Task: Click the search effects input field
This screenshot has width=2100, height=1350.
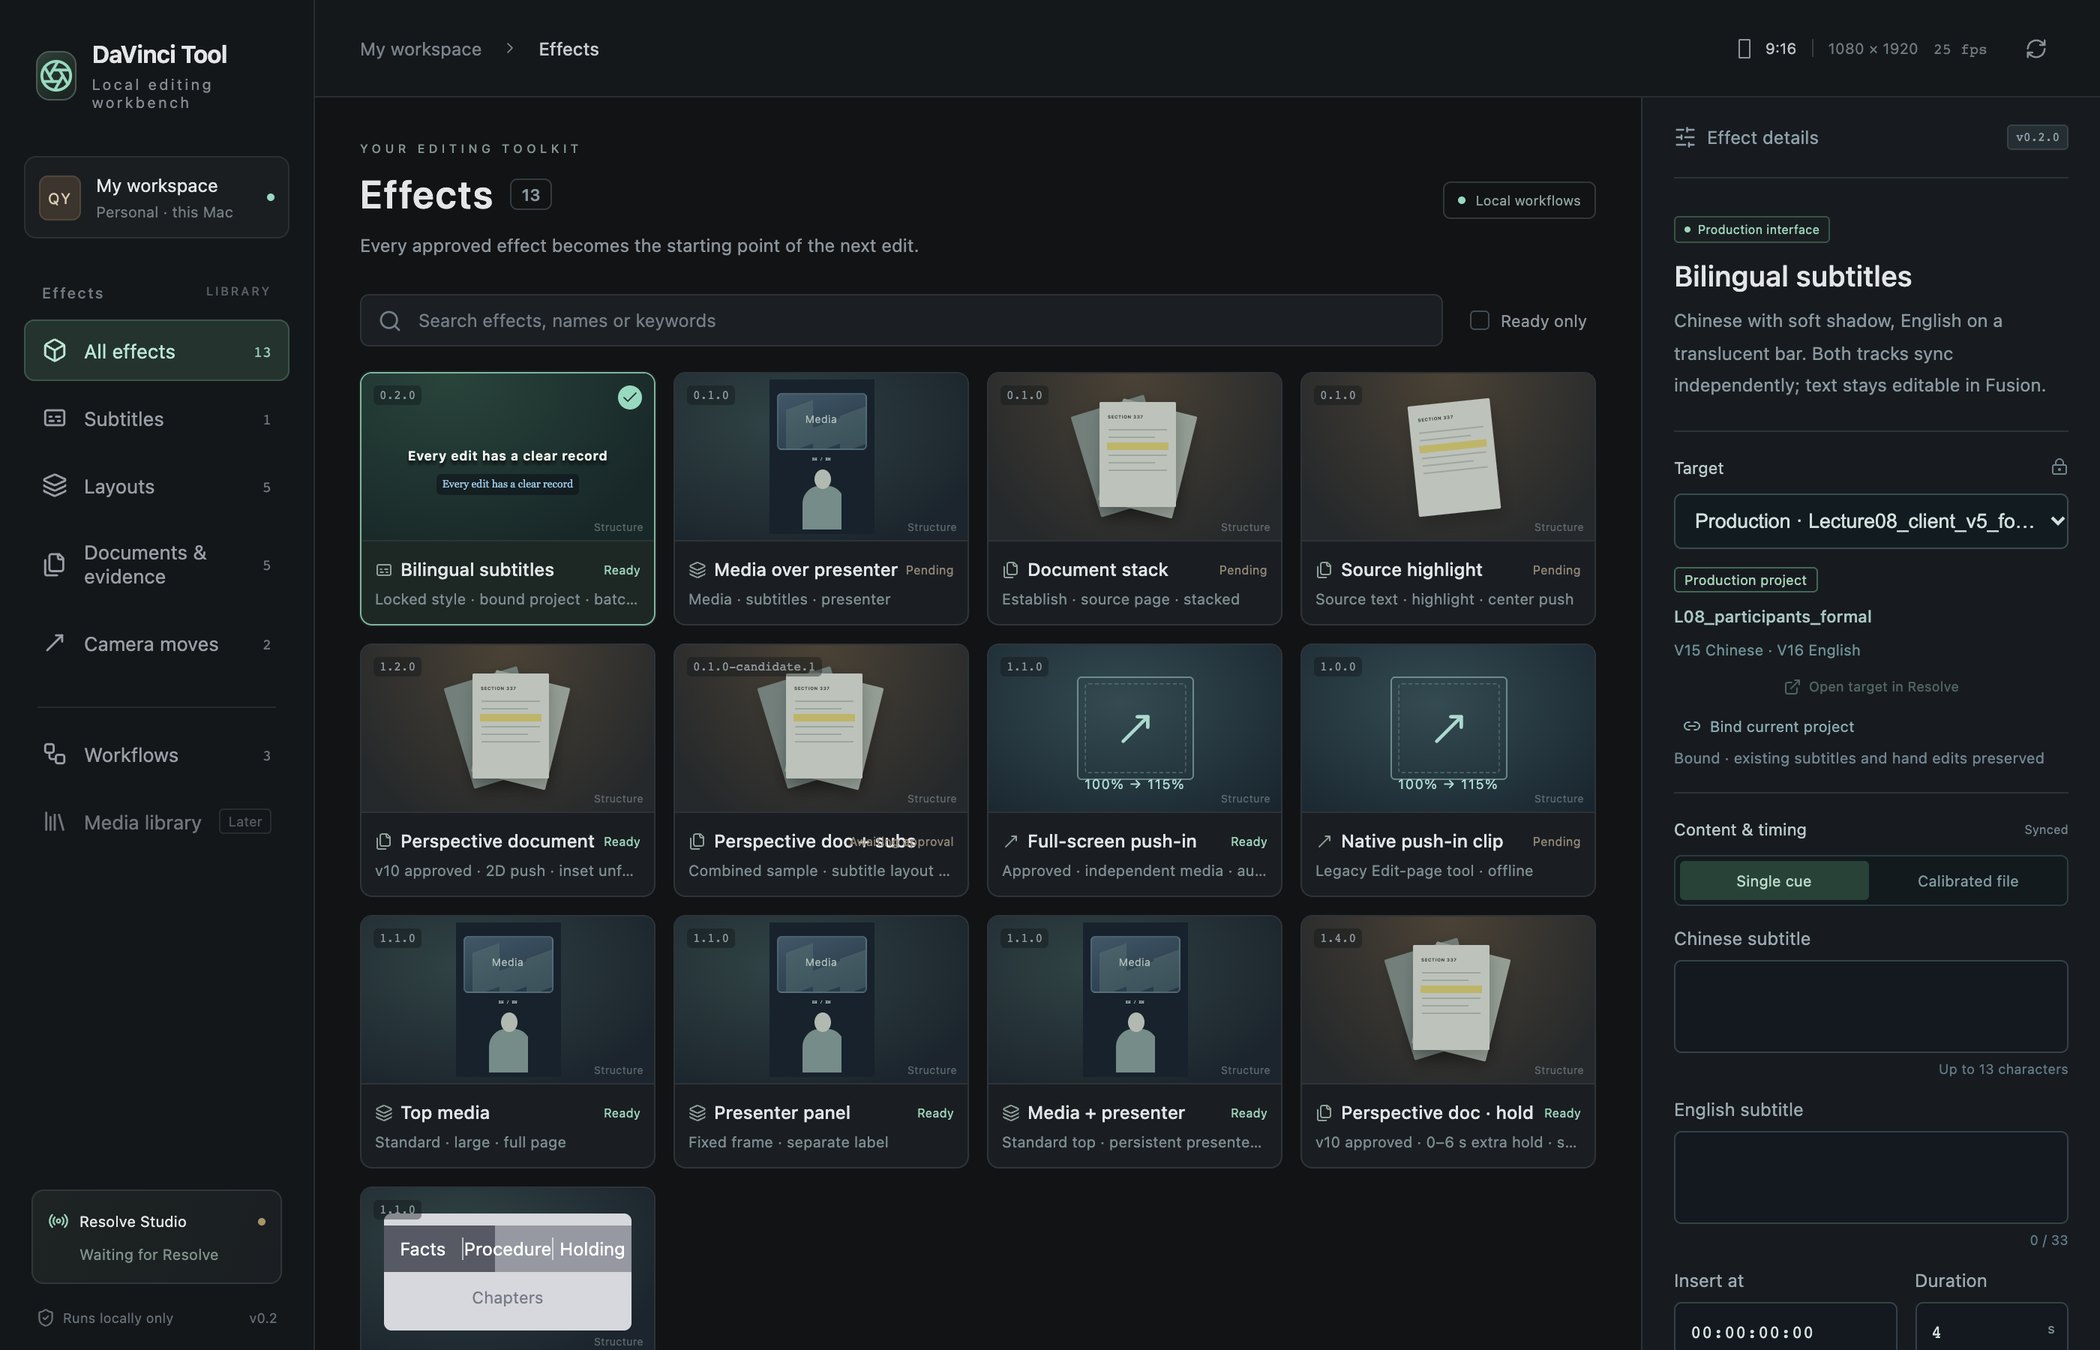Action: [x=901, y=321]
